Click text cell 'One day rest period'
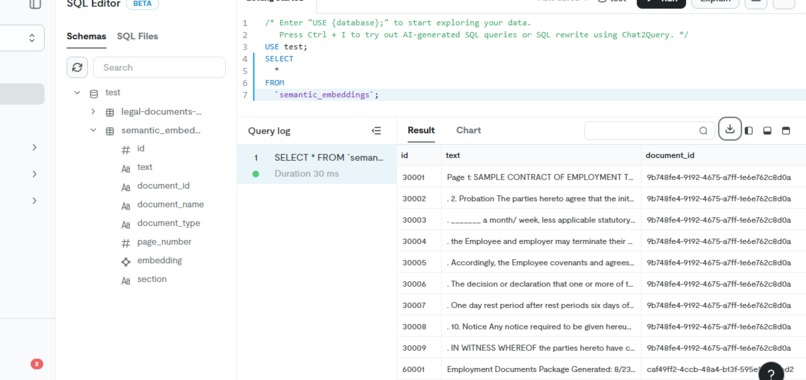This screenshot has height=380, width=806. [x=541, y=305]
